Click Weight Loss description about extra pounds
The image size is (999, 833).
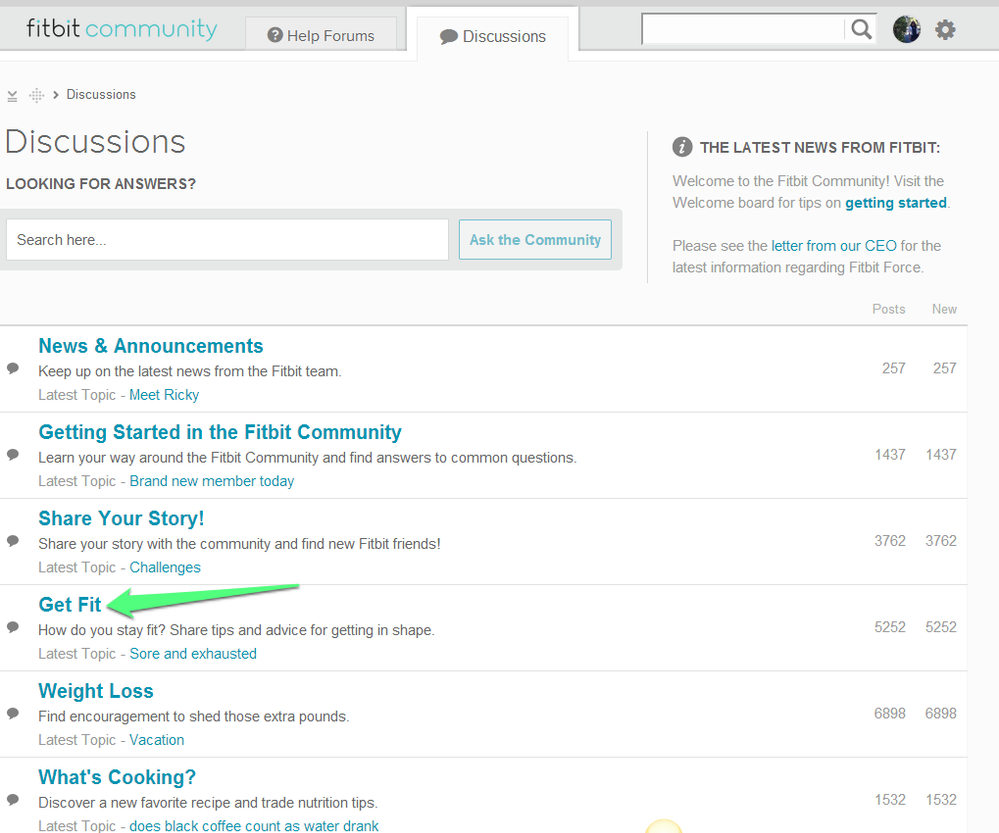click(194, 717)
